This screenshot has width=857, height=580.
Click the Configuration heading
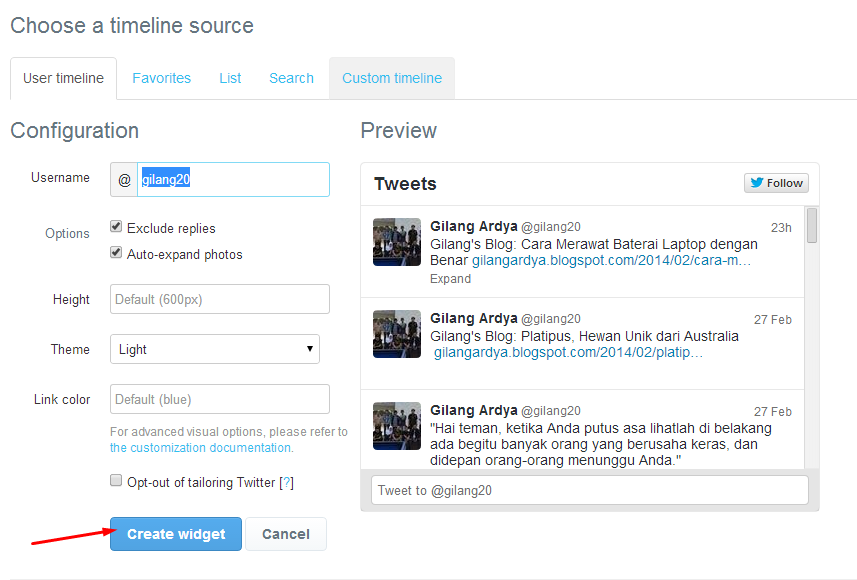(74, 131)
